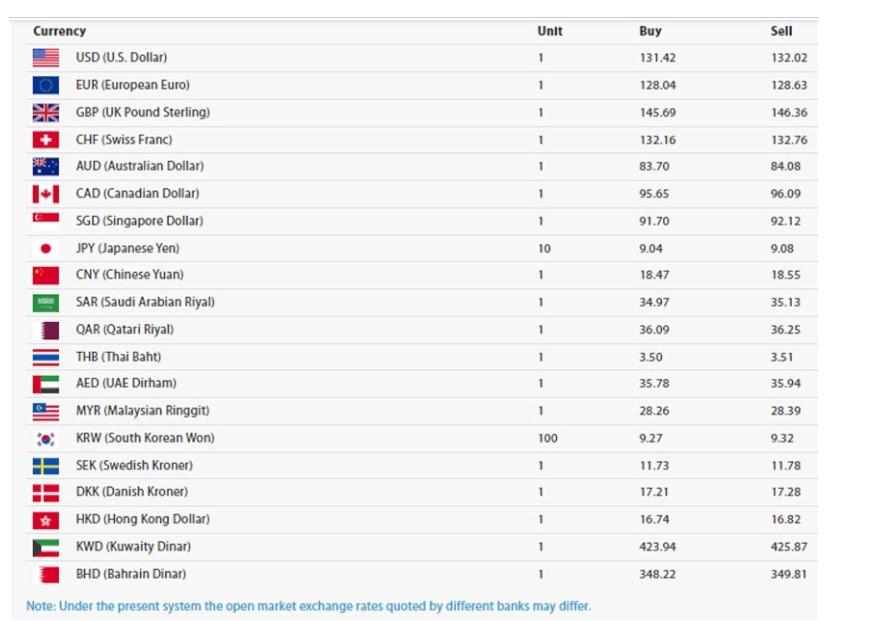Click the KWD (Kuwaity Dinar) label
Screen dimensions: 869x621
(133, 547)
